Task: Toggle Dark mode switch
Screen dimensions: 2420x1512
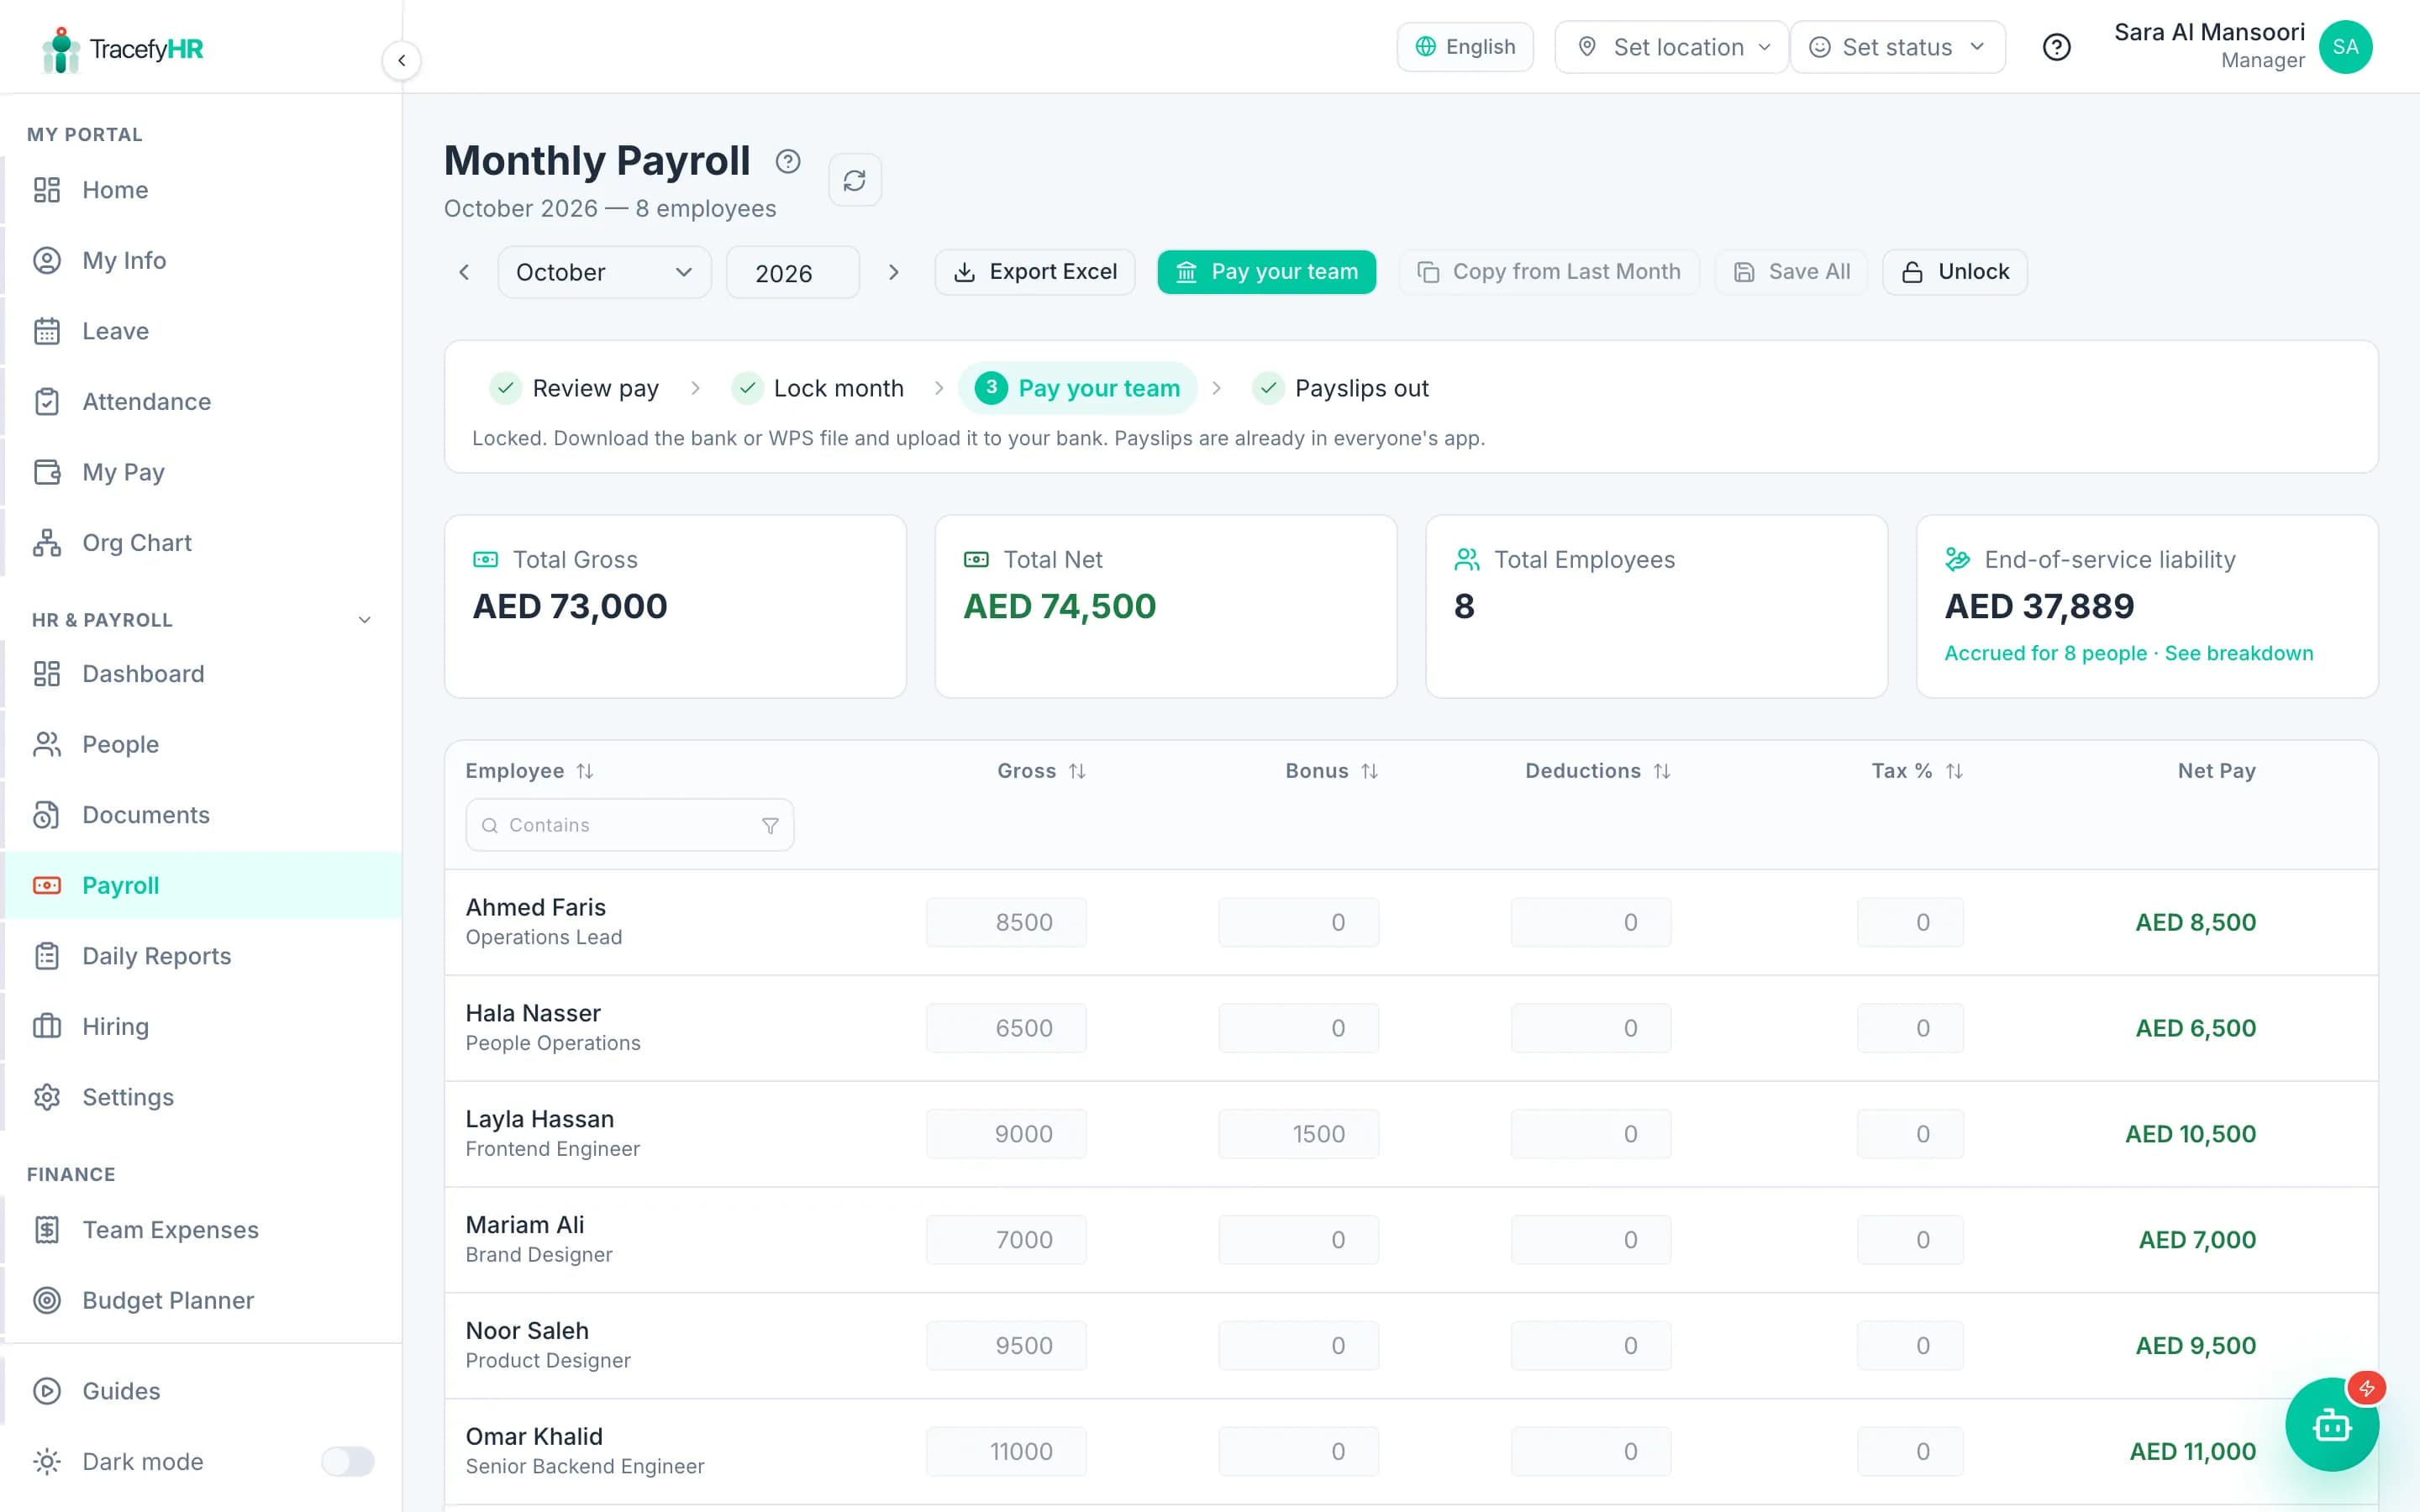Action: [347, 1461]
